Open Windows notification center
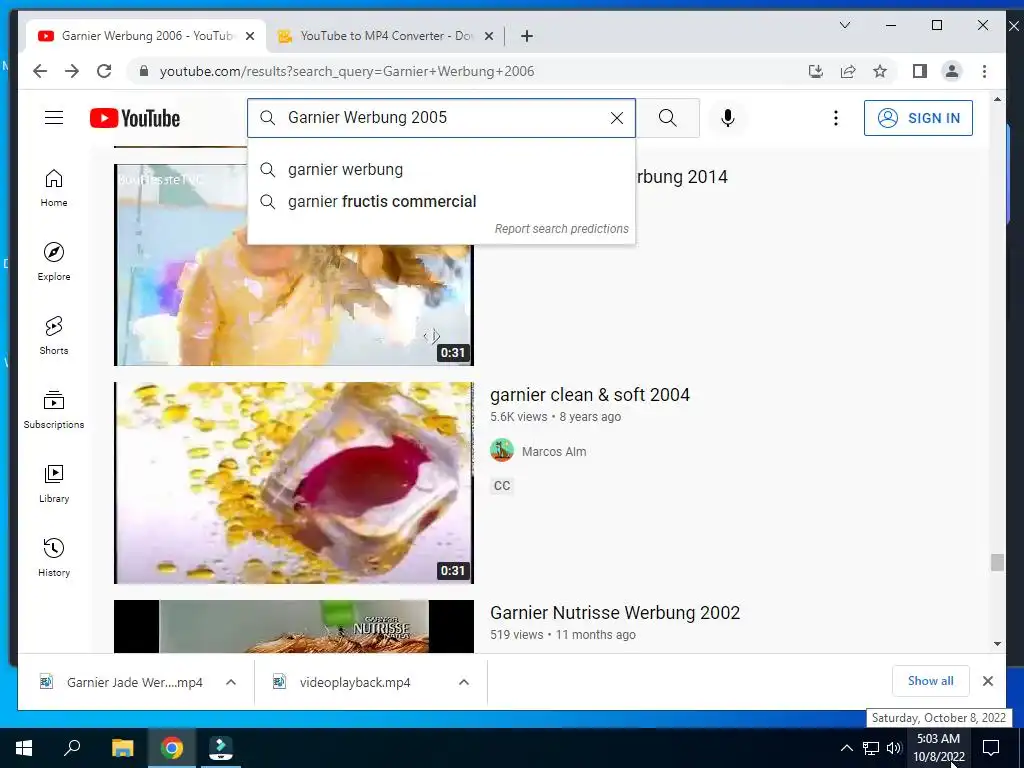Viewport: 1024px width, 768px height. [991, 748]
